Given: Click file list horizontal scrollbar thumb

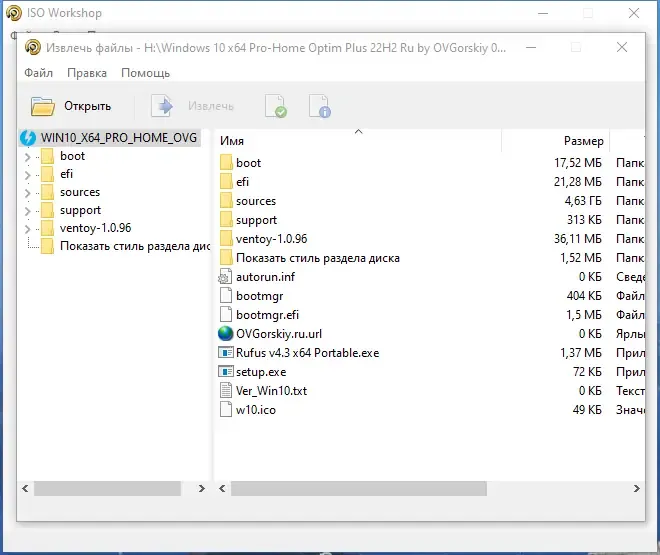Looking at the screenshot, I should click(x=359, y=489).
